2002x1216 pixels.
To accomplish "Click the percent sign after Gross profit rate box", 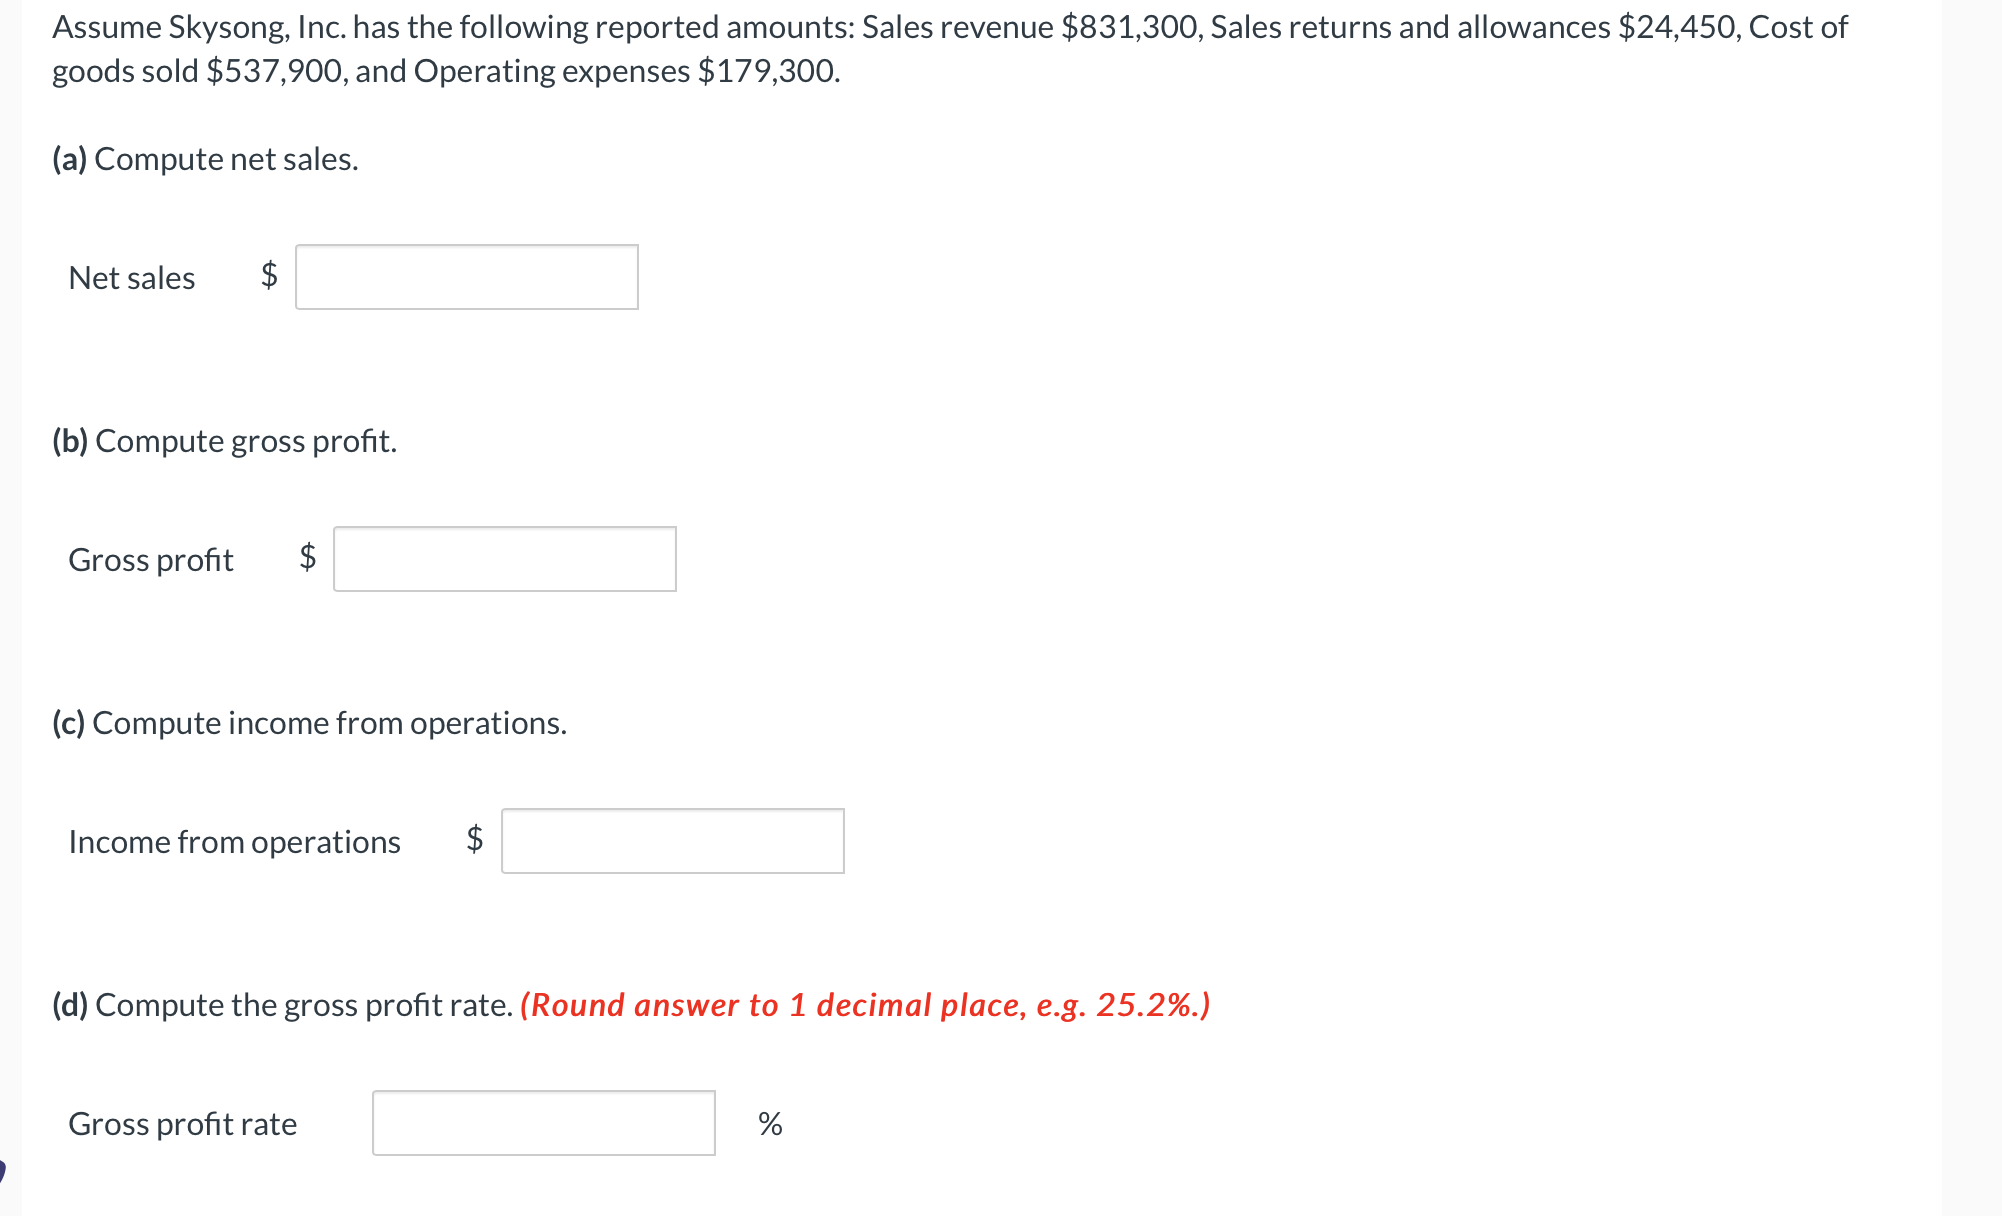I will [768, 1123].
